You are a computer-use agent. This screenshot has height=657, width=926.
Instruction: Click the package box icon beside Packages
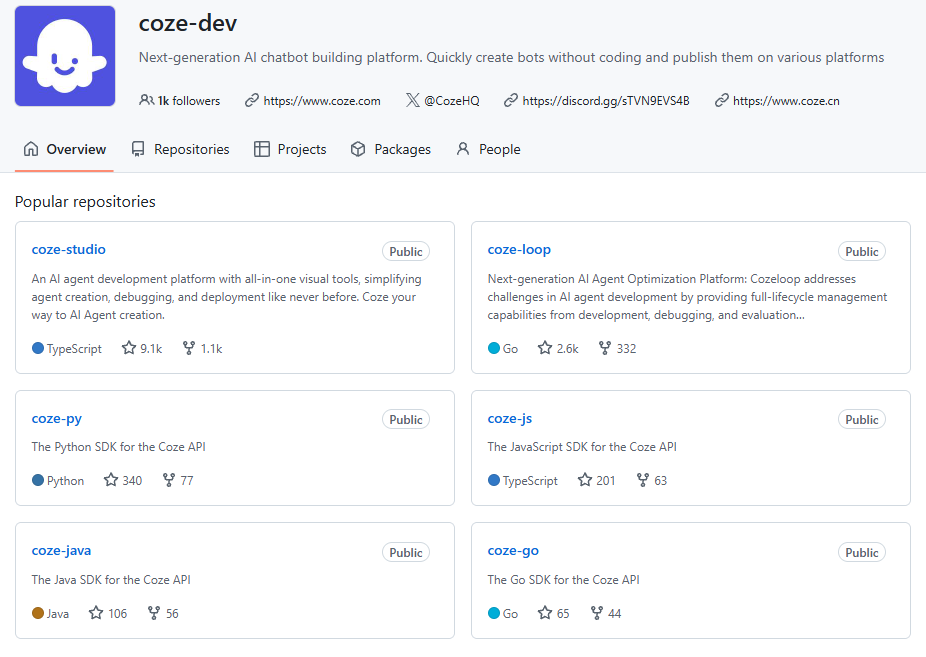[358, 148]
